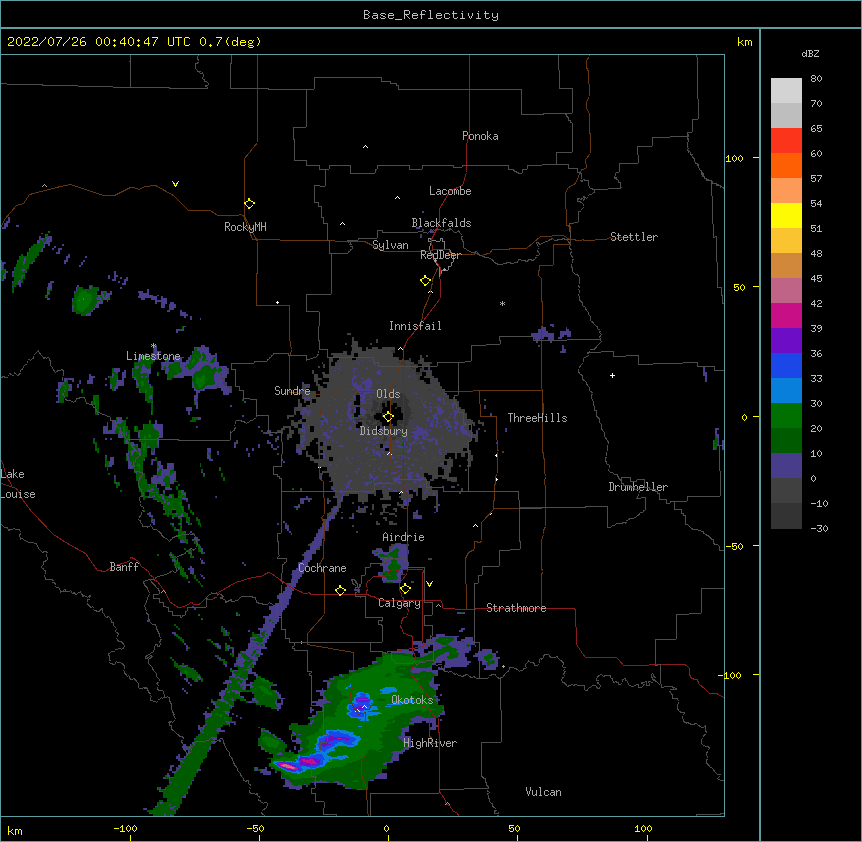The width and height of the screenshot is (862, 842).
Task: Click the 45 value on dBZ legend
Action: tap(816, 279)
